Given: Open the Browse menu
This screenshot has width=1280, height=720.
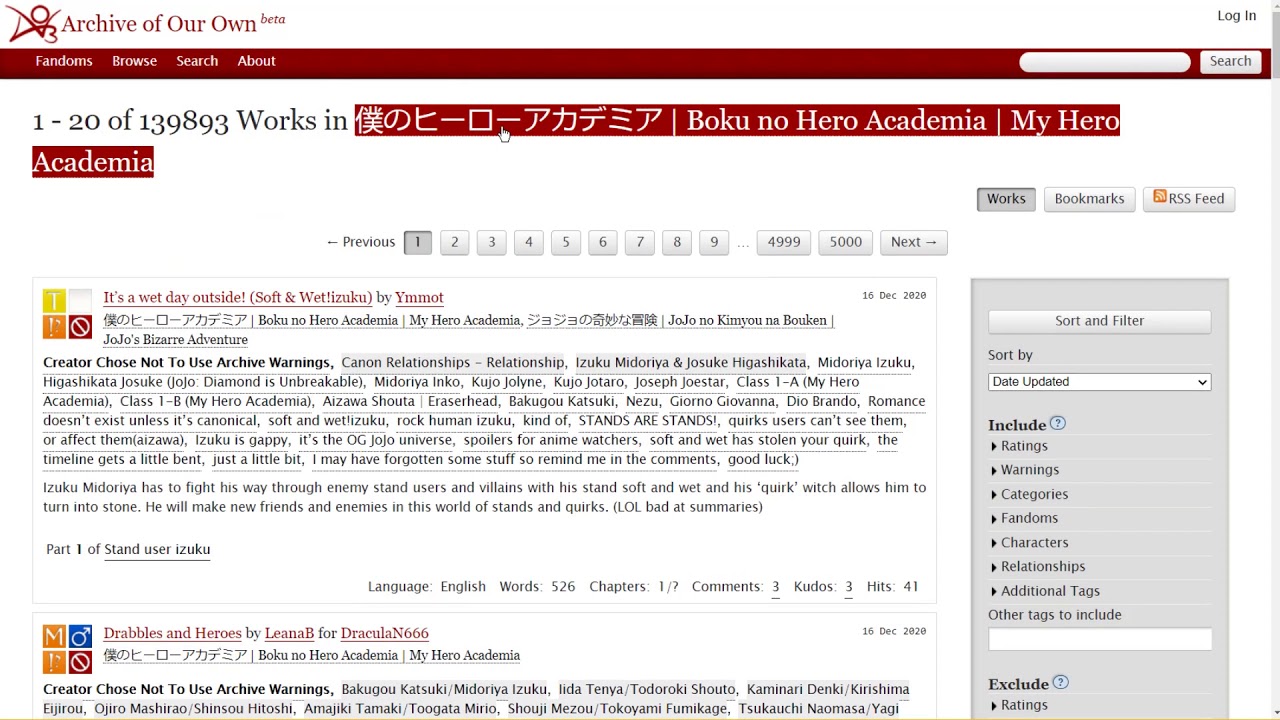Looking at the screenshot, I should [x=134, y=61].
